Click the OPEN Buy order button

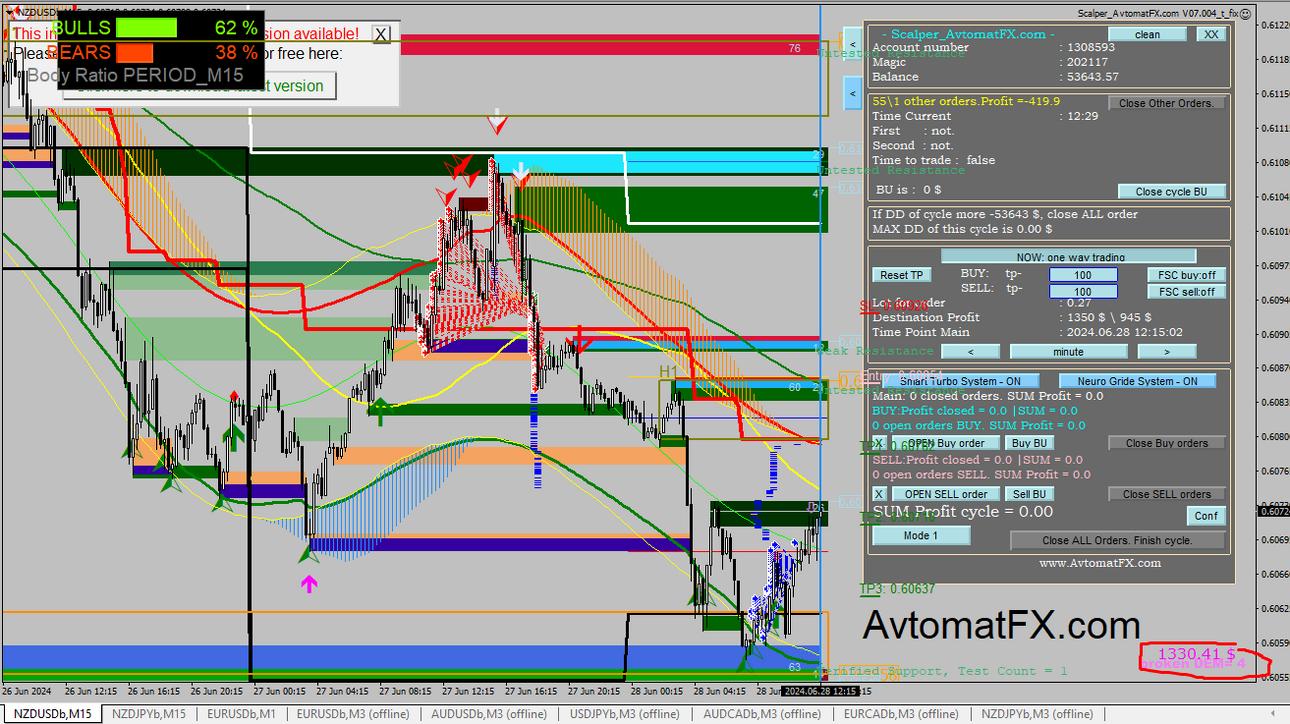click(946, 443)
